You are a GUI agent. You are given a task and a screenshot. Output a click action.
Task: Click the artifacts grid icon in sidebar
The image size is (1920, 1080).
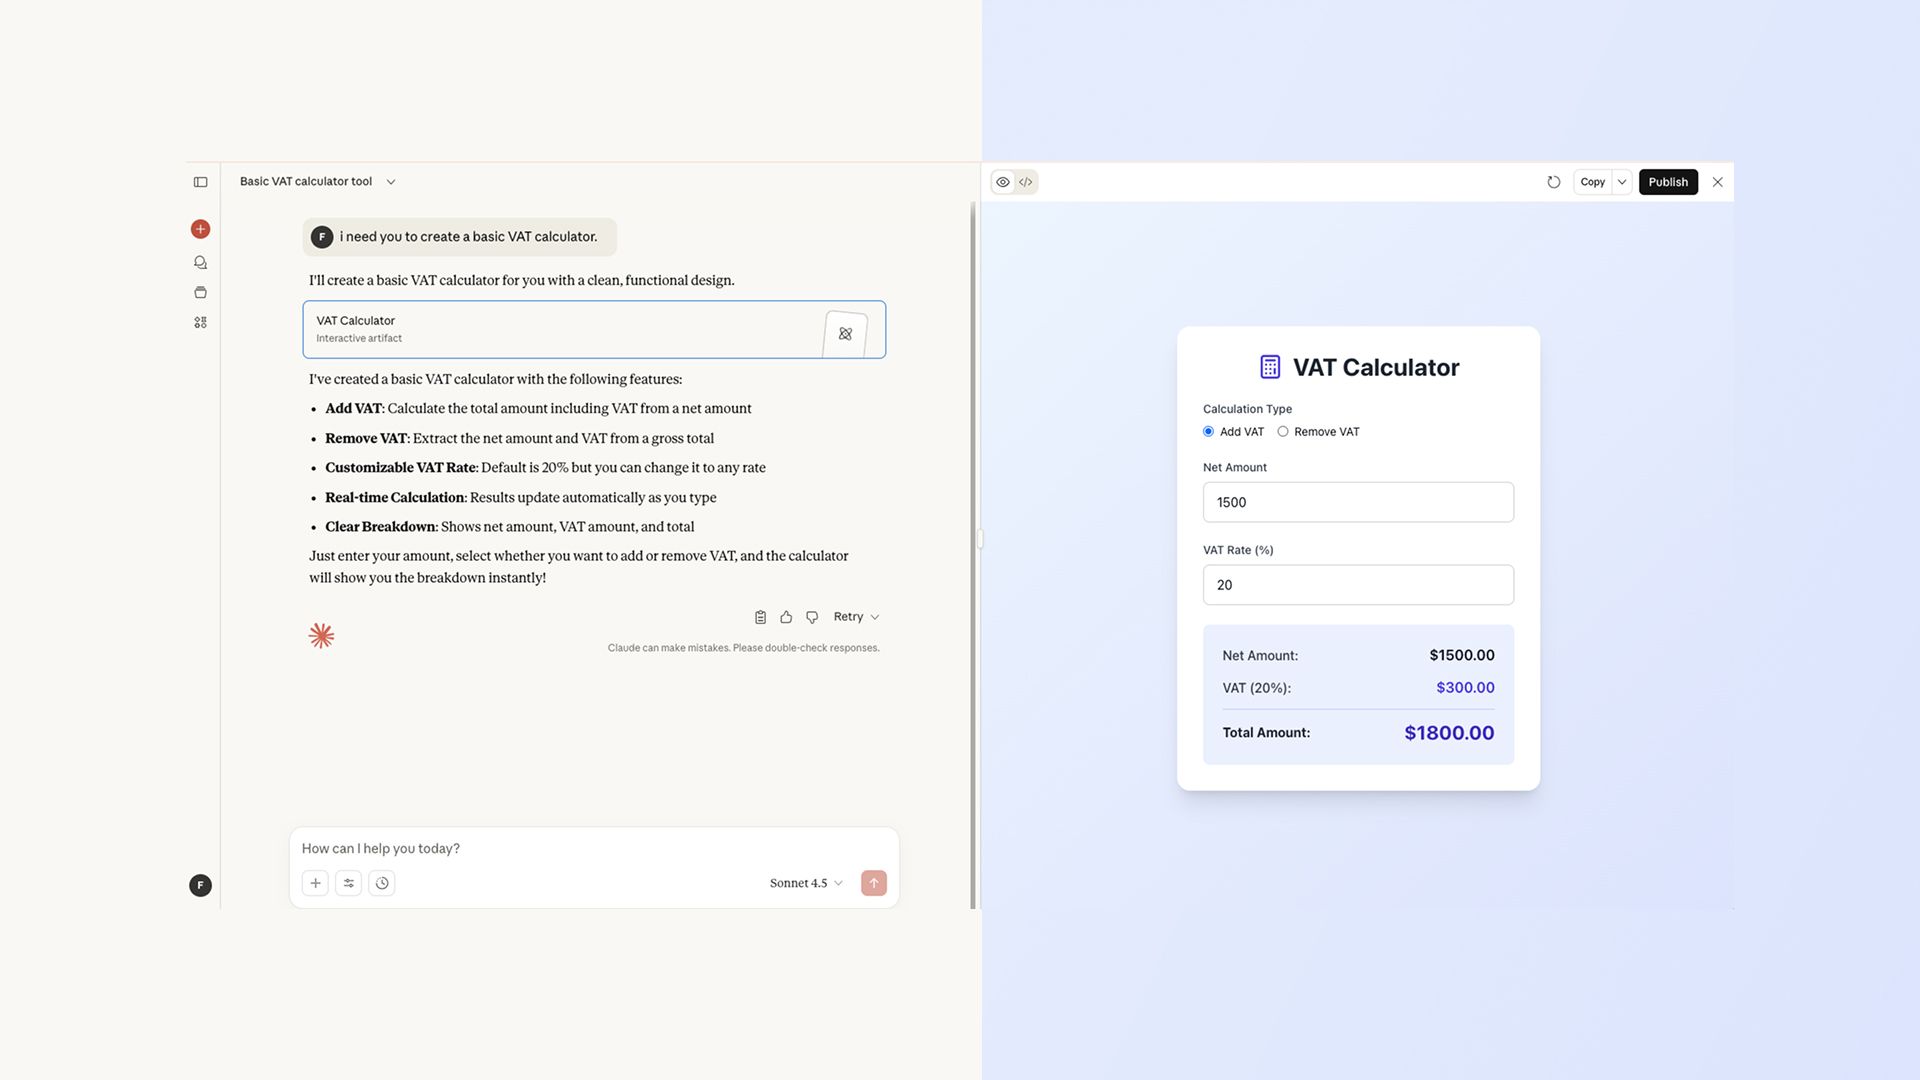pyautogui.click(x=200, y=322)
